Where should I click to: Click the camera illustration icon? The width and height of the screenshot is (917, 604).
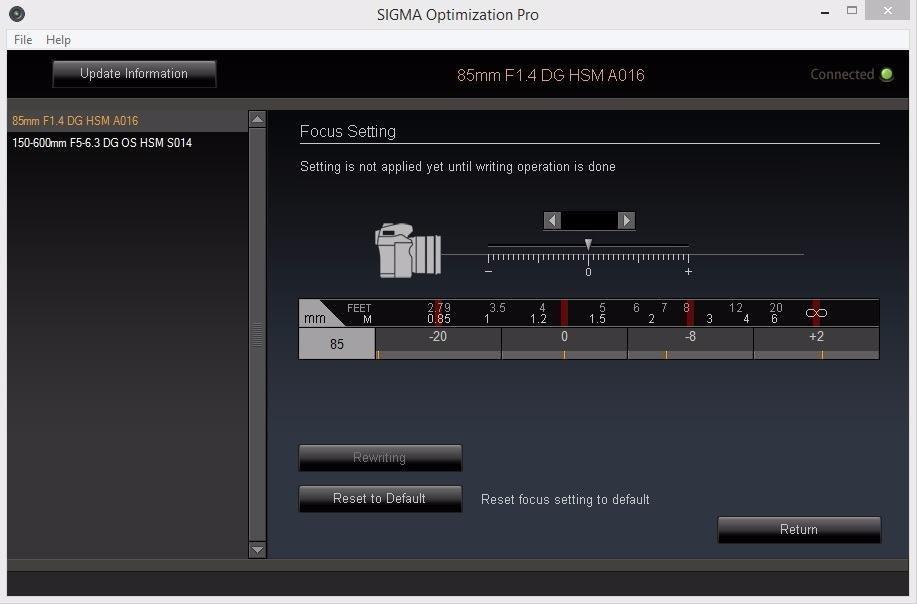[x=408, y=250]
